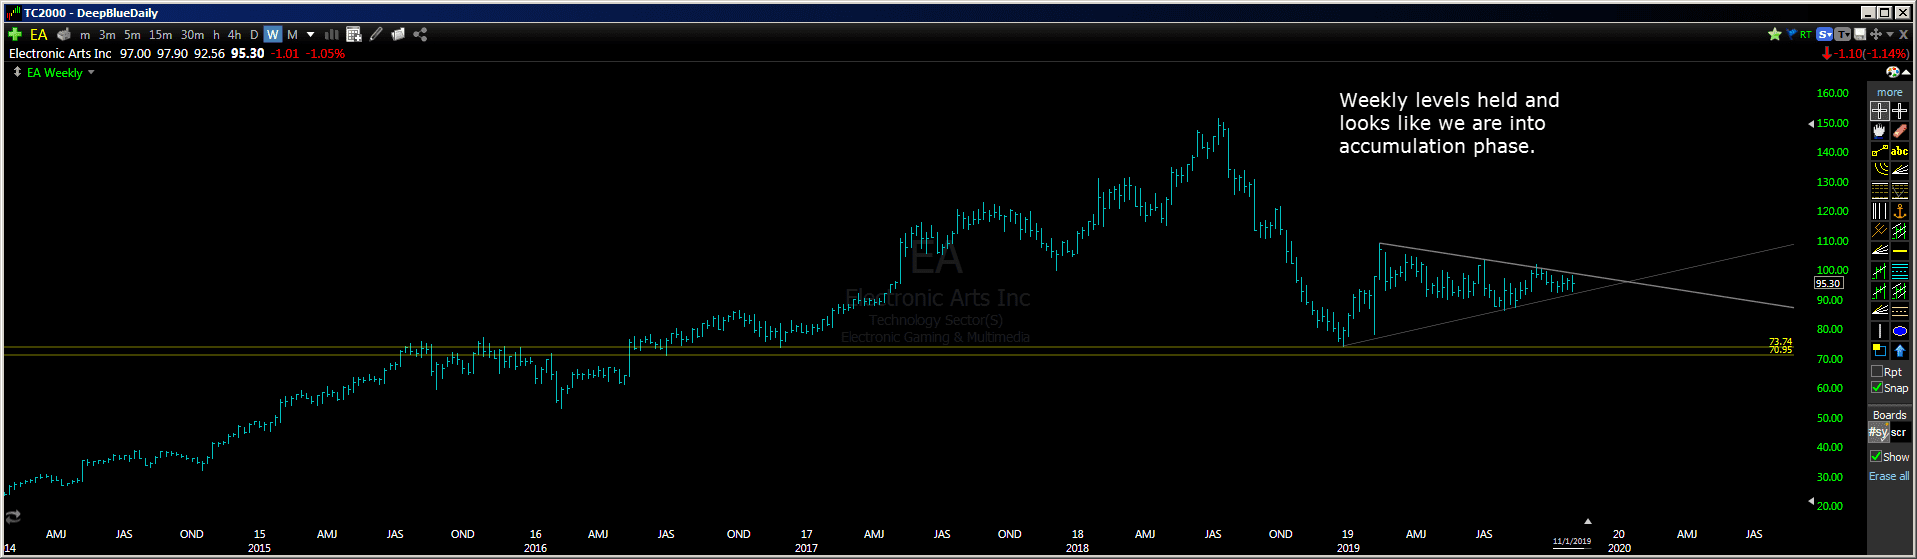1917x559 pixels.
Task: Open the T dropdown button
Action: [x=1842, y=34]
